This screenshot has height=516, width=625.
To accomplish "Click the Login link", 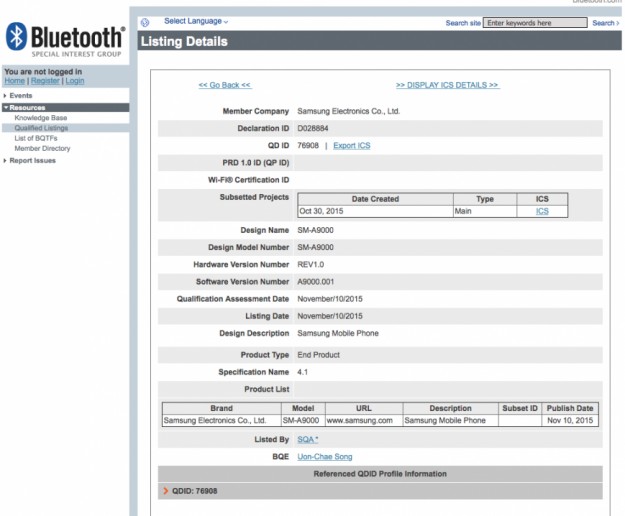I will [x=74, y=81].
